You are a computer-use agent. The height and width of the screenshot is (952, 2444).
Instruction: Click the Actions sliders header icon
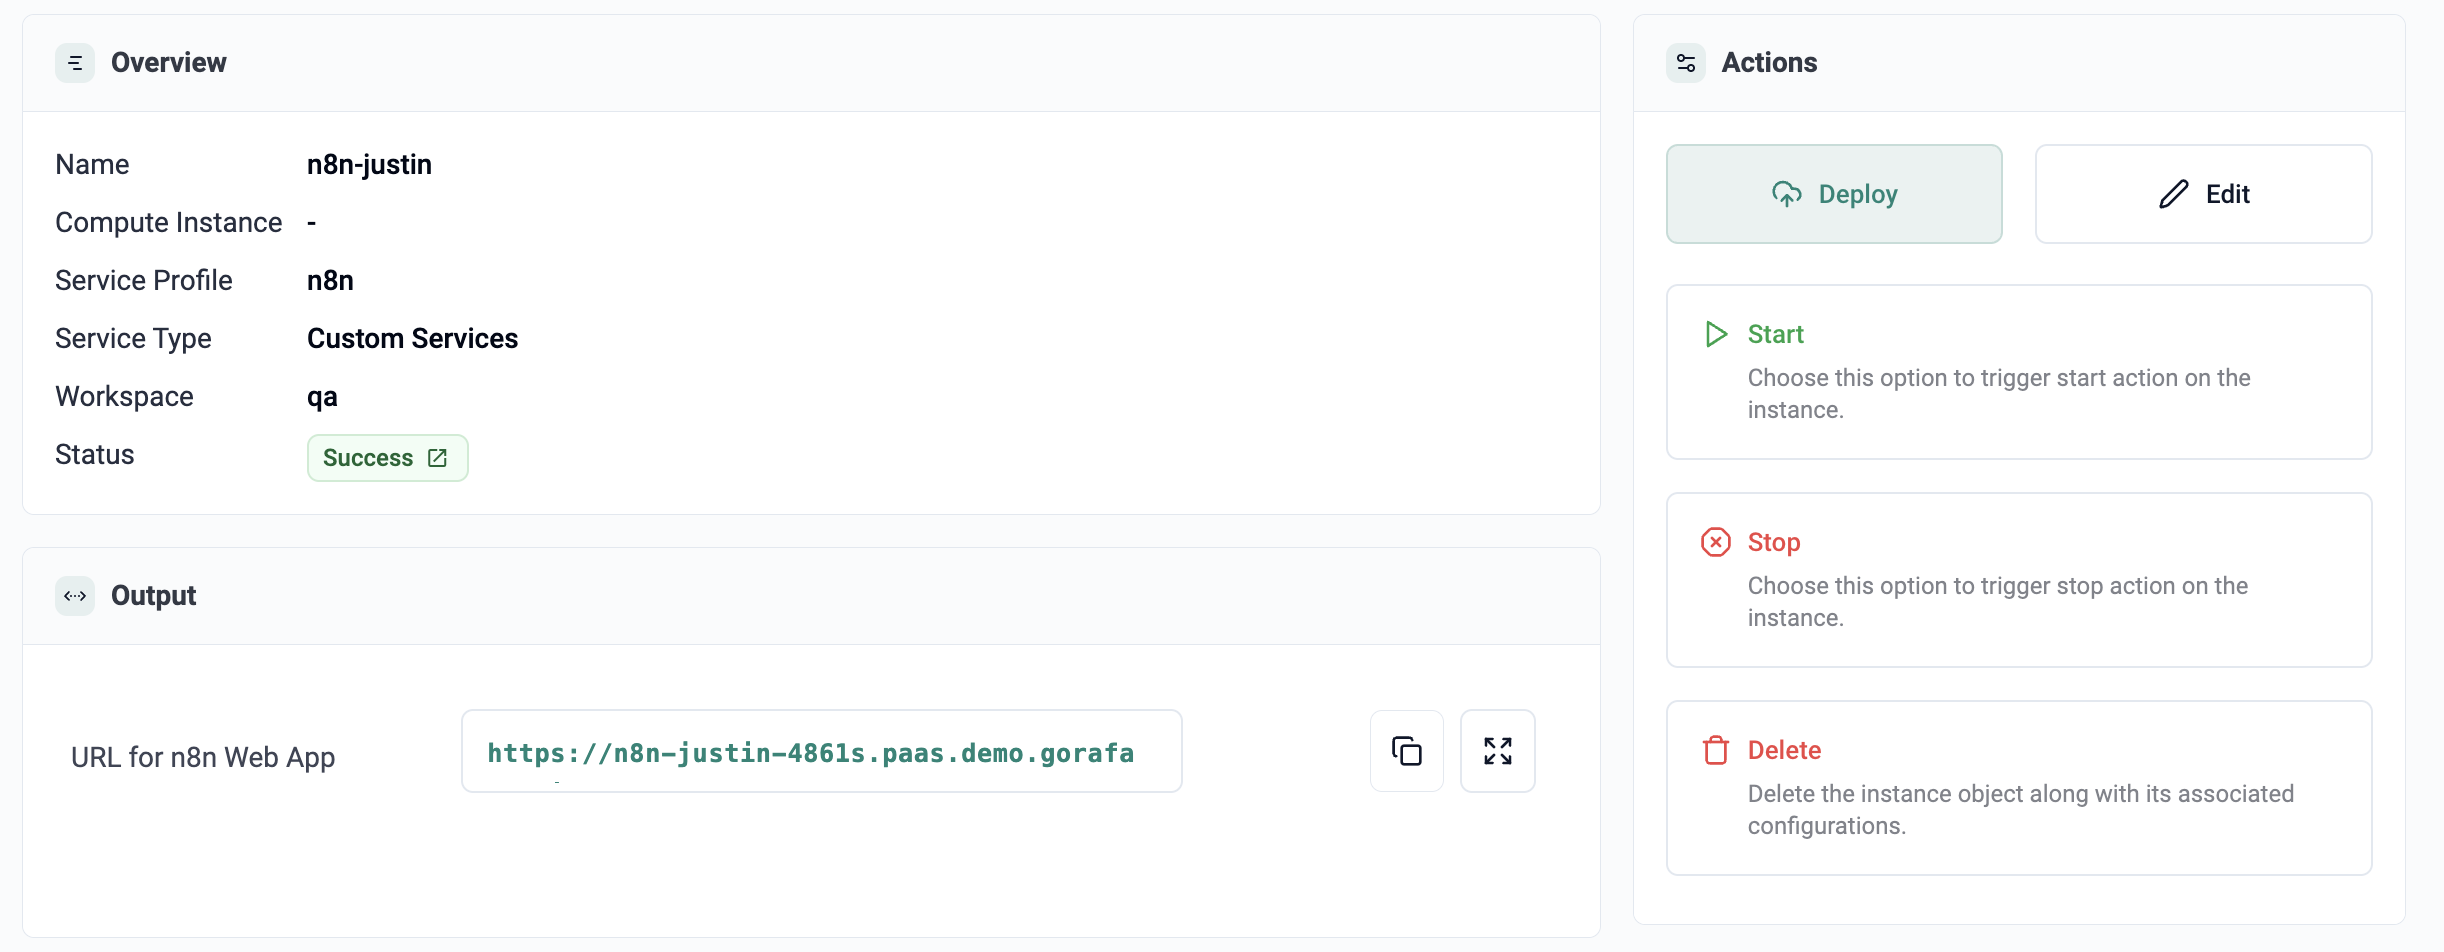1686,63
